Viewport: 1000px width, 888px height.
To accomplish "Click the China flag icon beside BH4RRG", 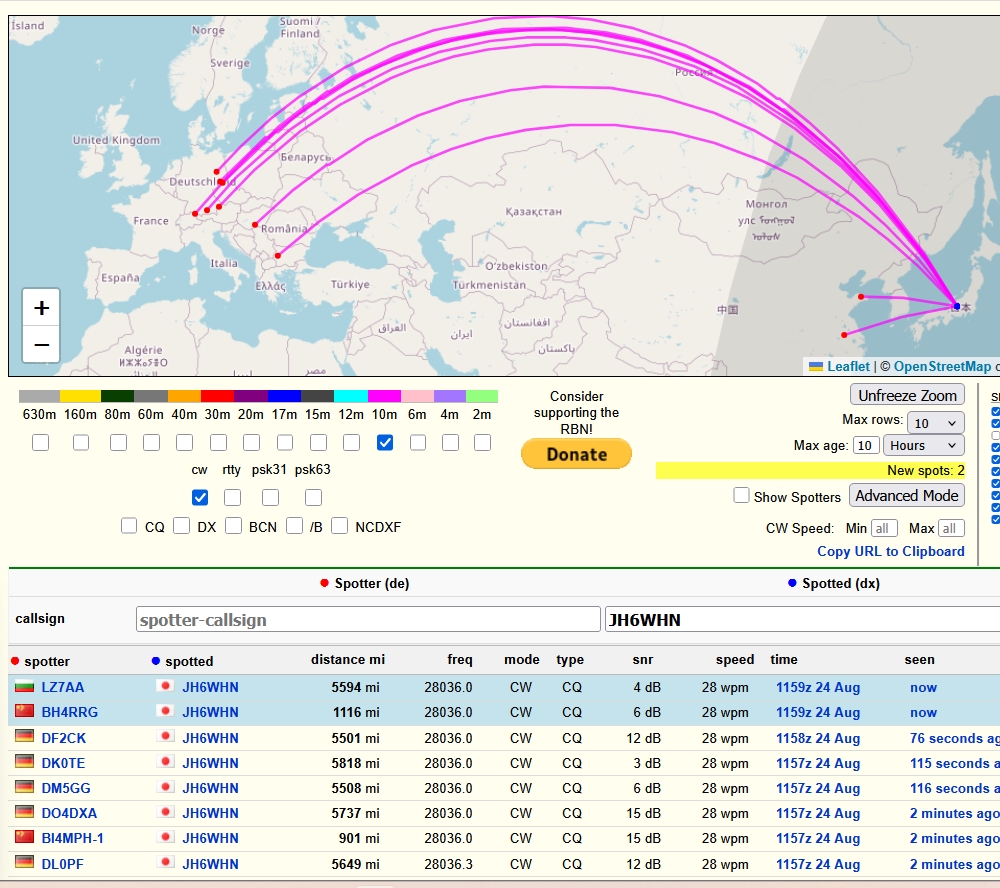I will point(24,712).
